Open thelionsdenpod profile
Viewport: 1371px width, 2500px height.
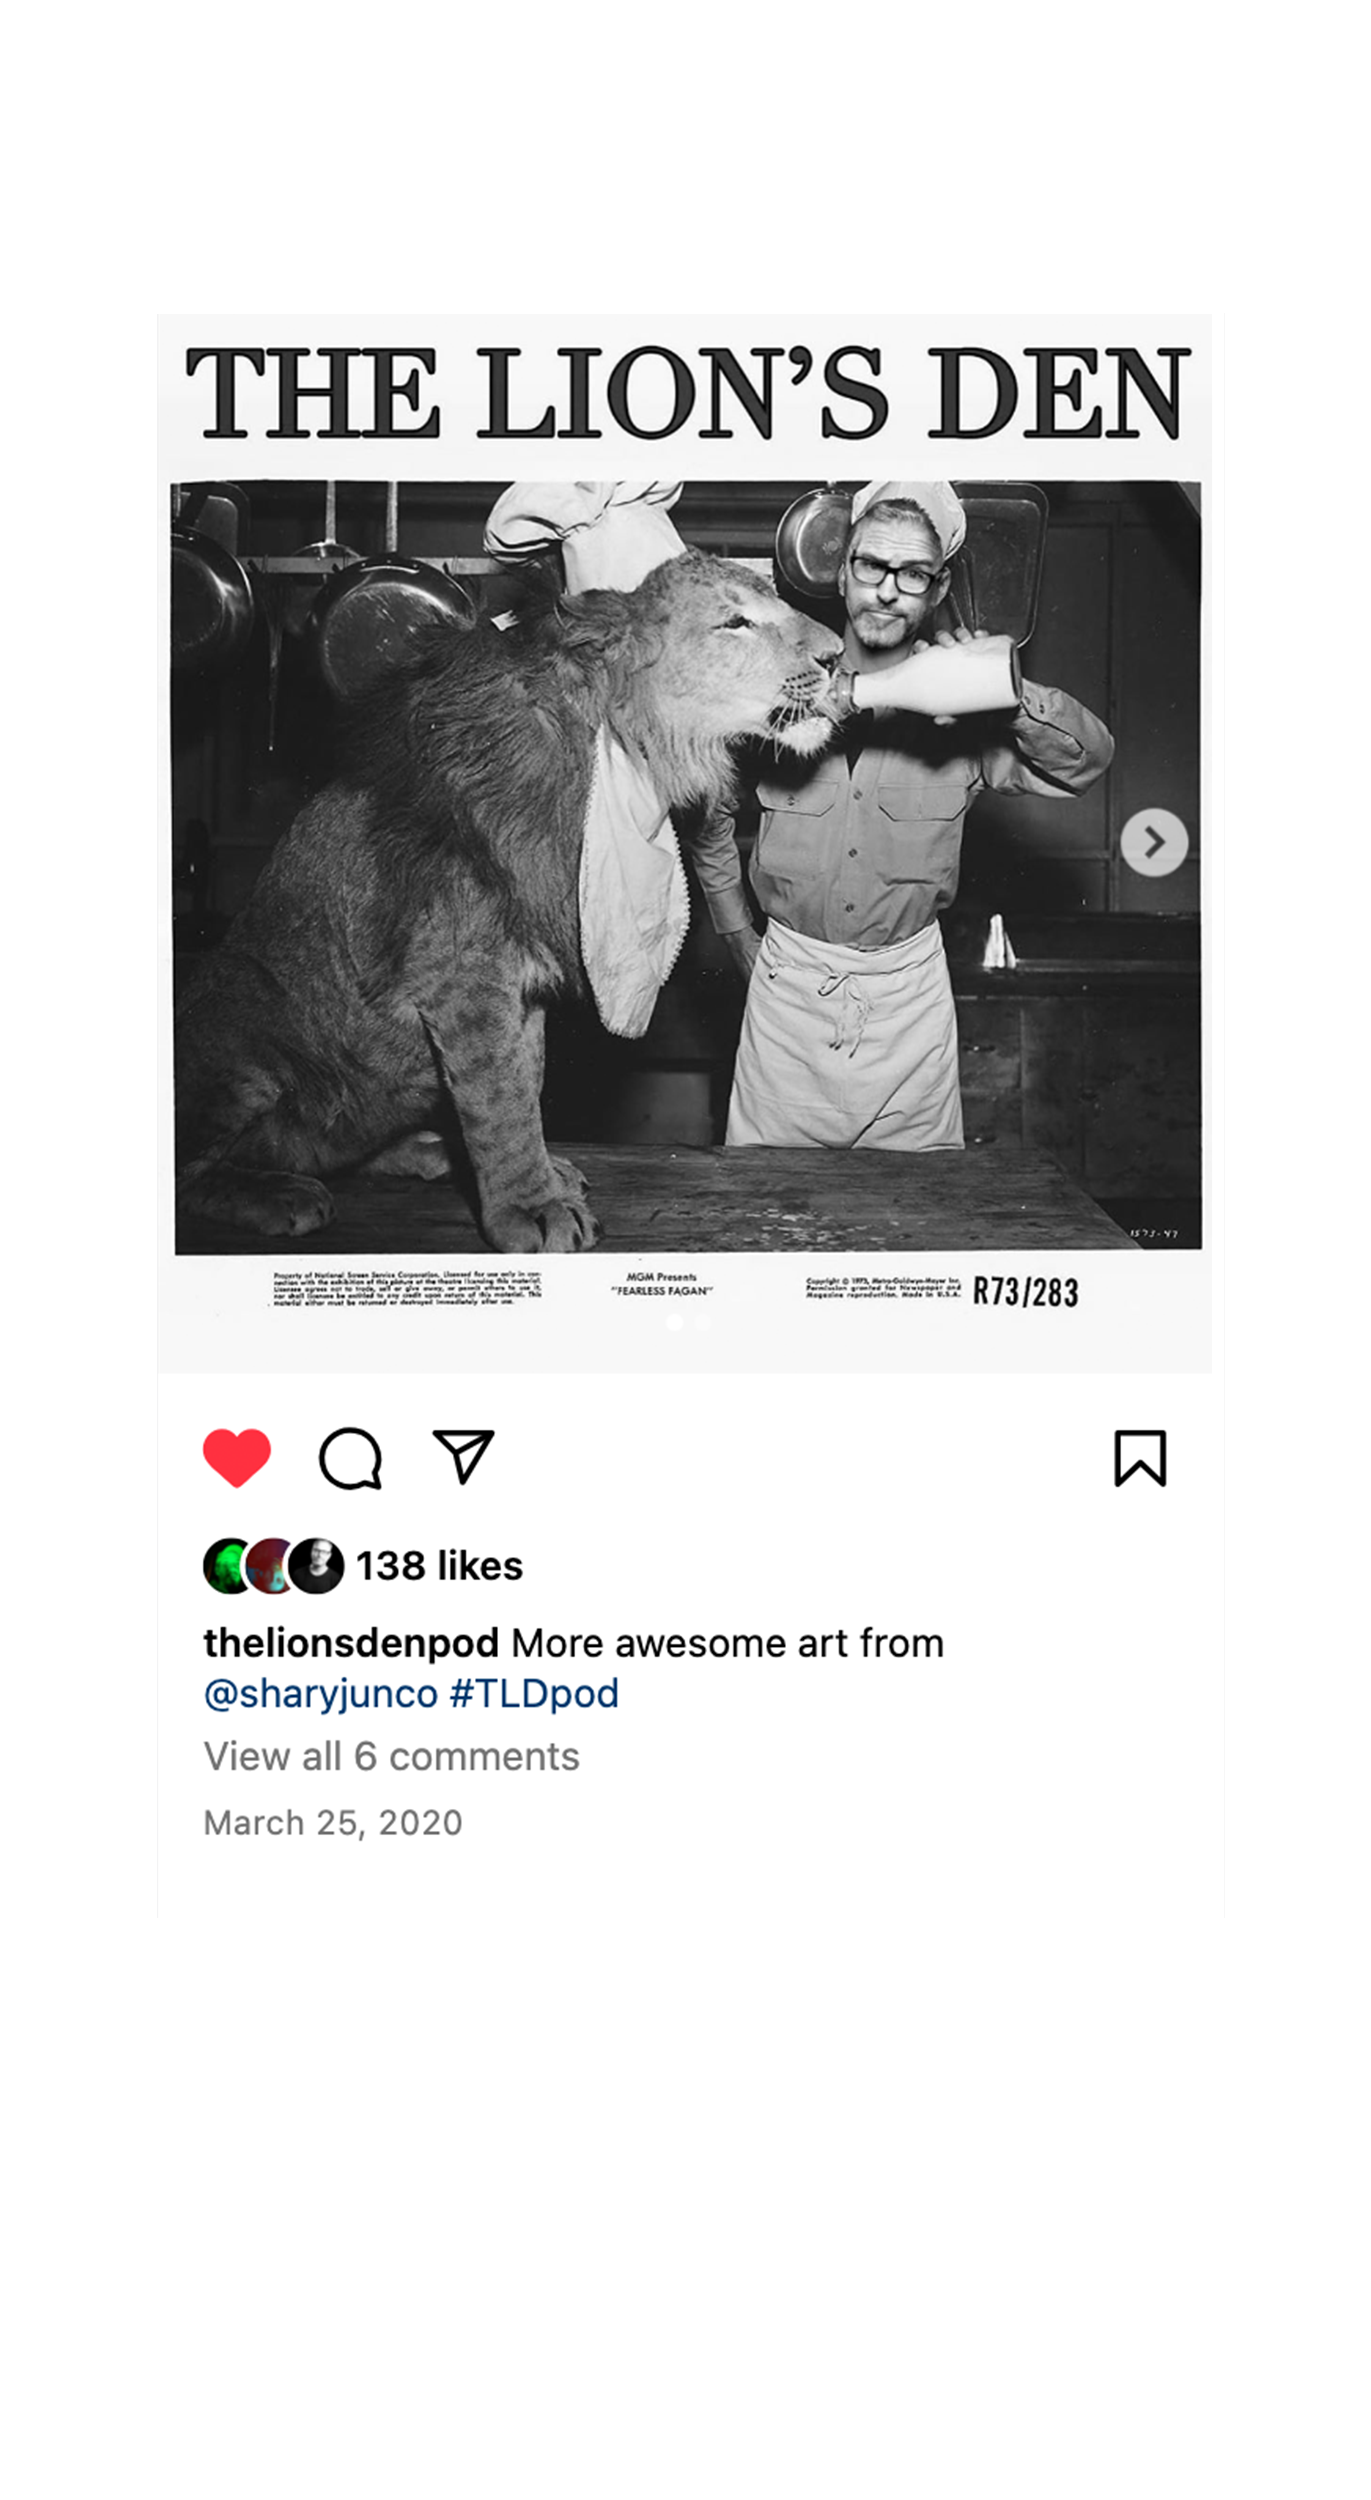351,1643
